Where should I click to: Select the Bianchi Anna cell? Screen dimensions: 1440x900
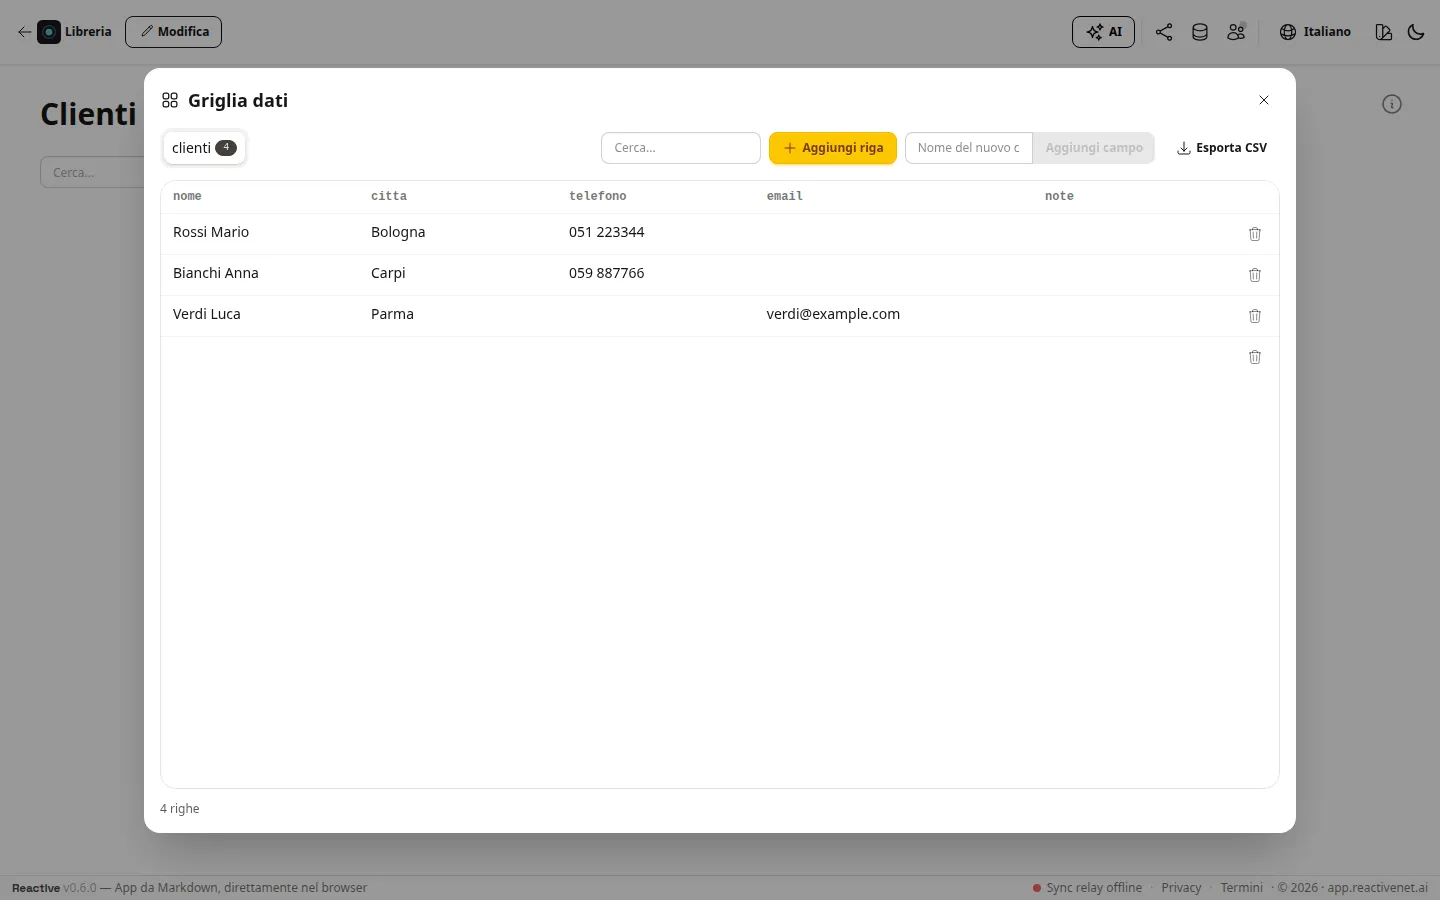coord(216,273)
